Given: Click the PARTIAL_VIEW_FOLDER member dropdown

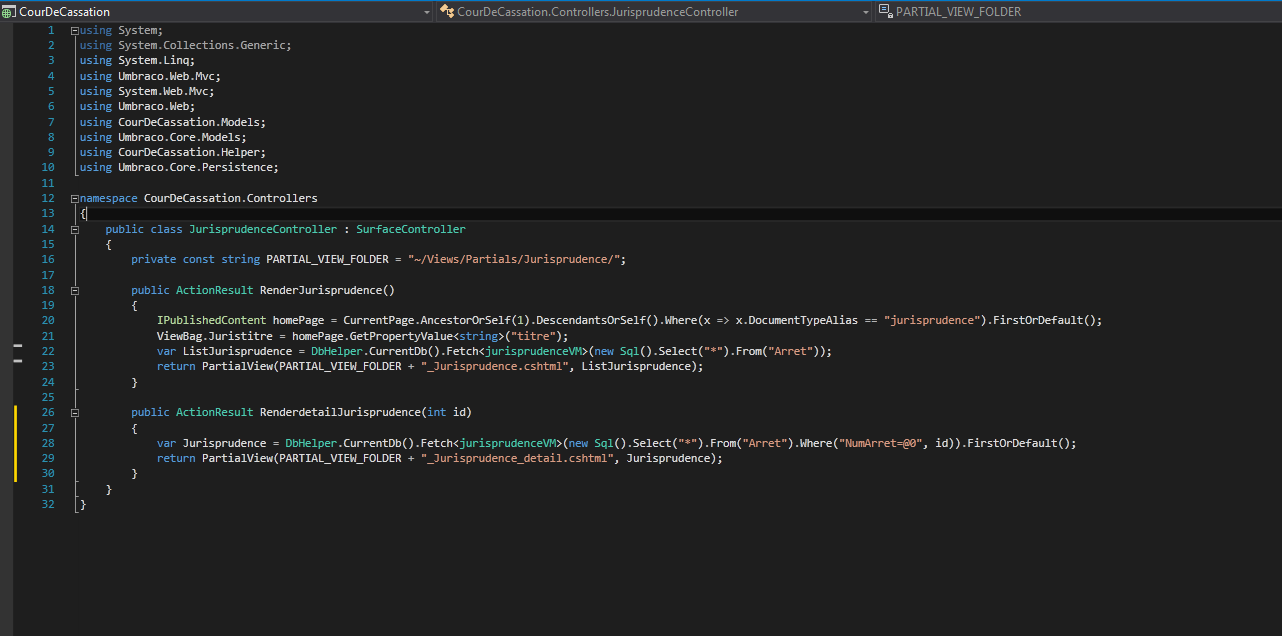Looking at the screenshot, I should coord(1078,11).
